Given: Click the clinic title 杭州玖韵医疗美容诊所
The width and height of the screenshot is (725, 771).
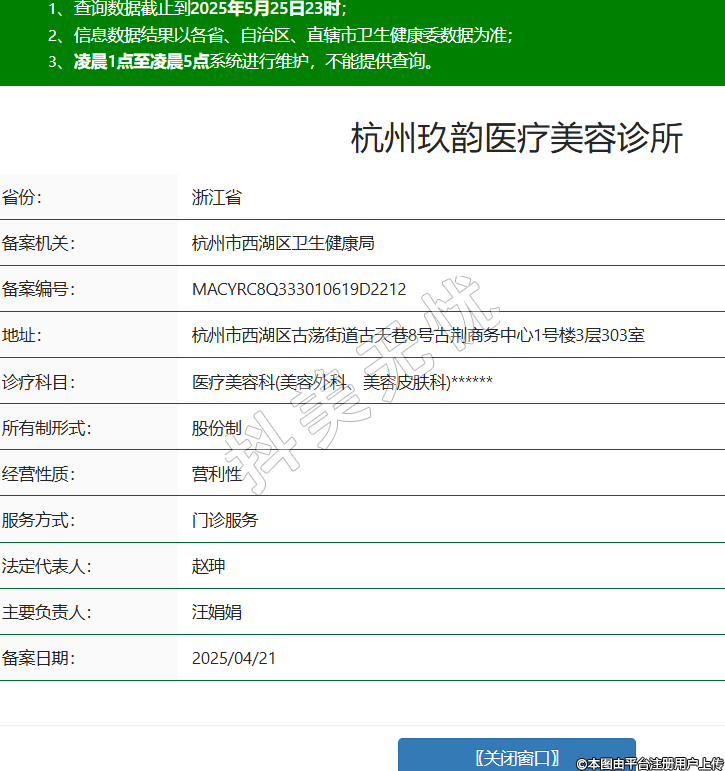Looking at the screenshot, I should tap(516, 139).
